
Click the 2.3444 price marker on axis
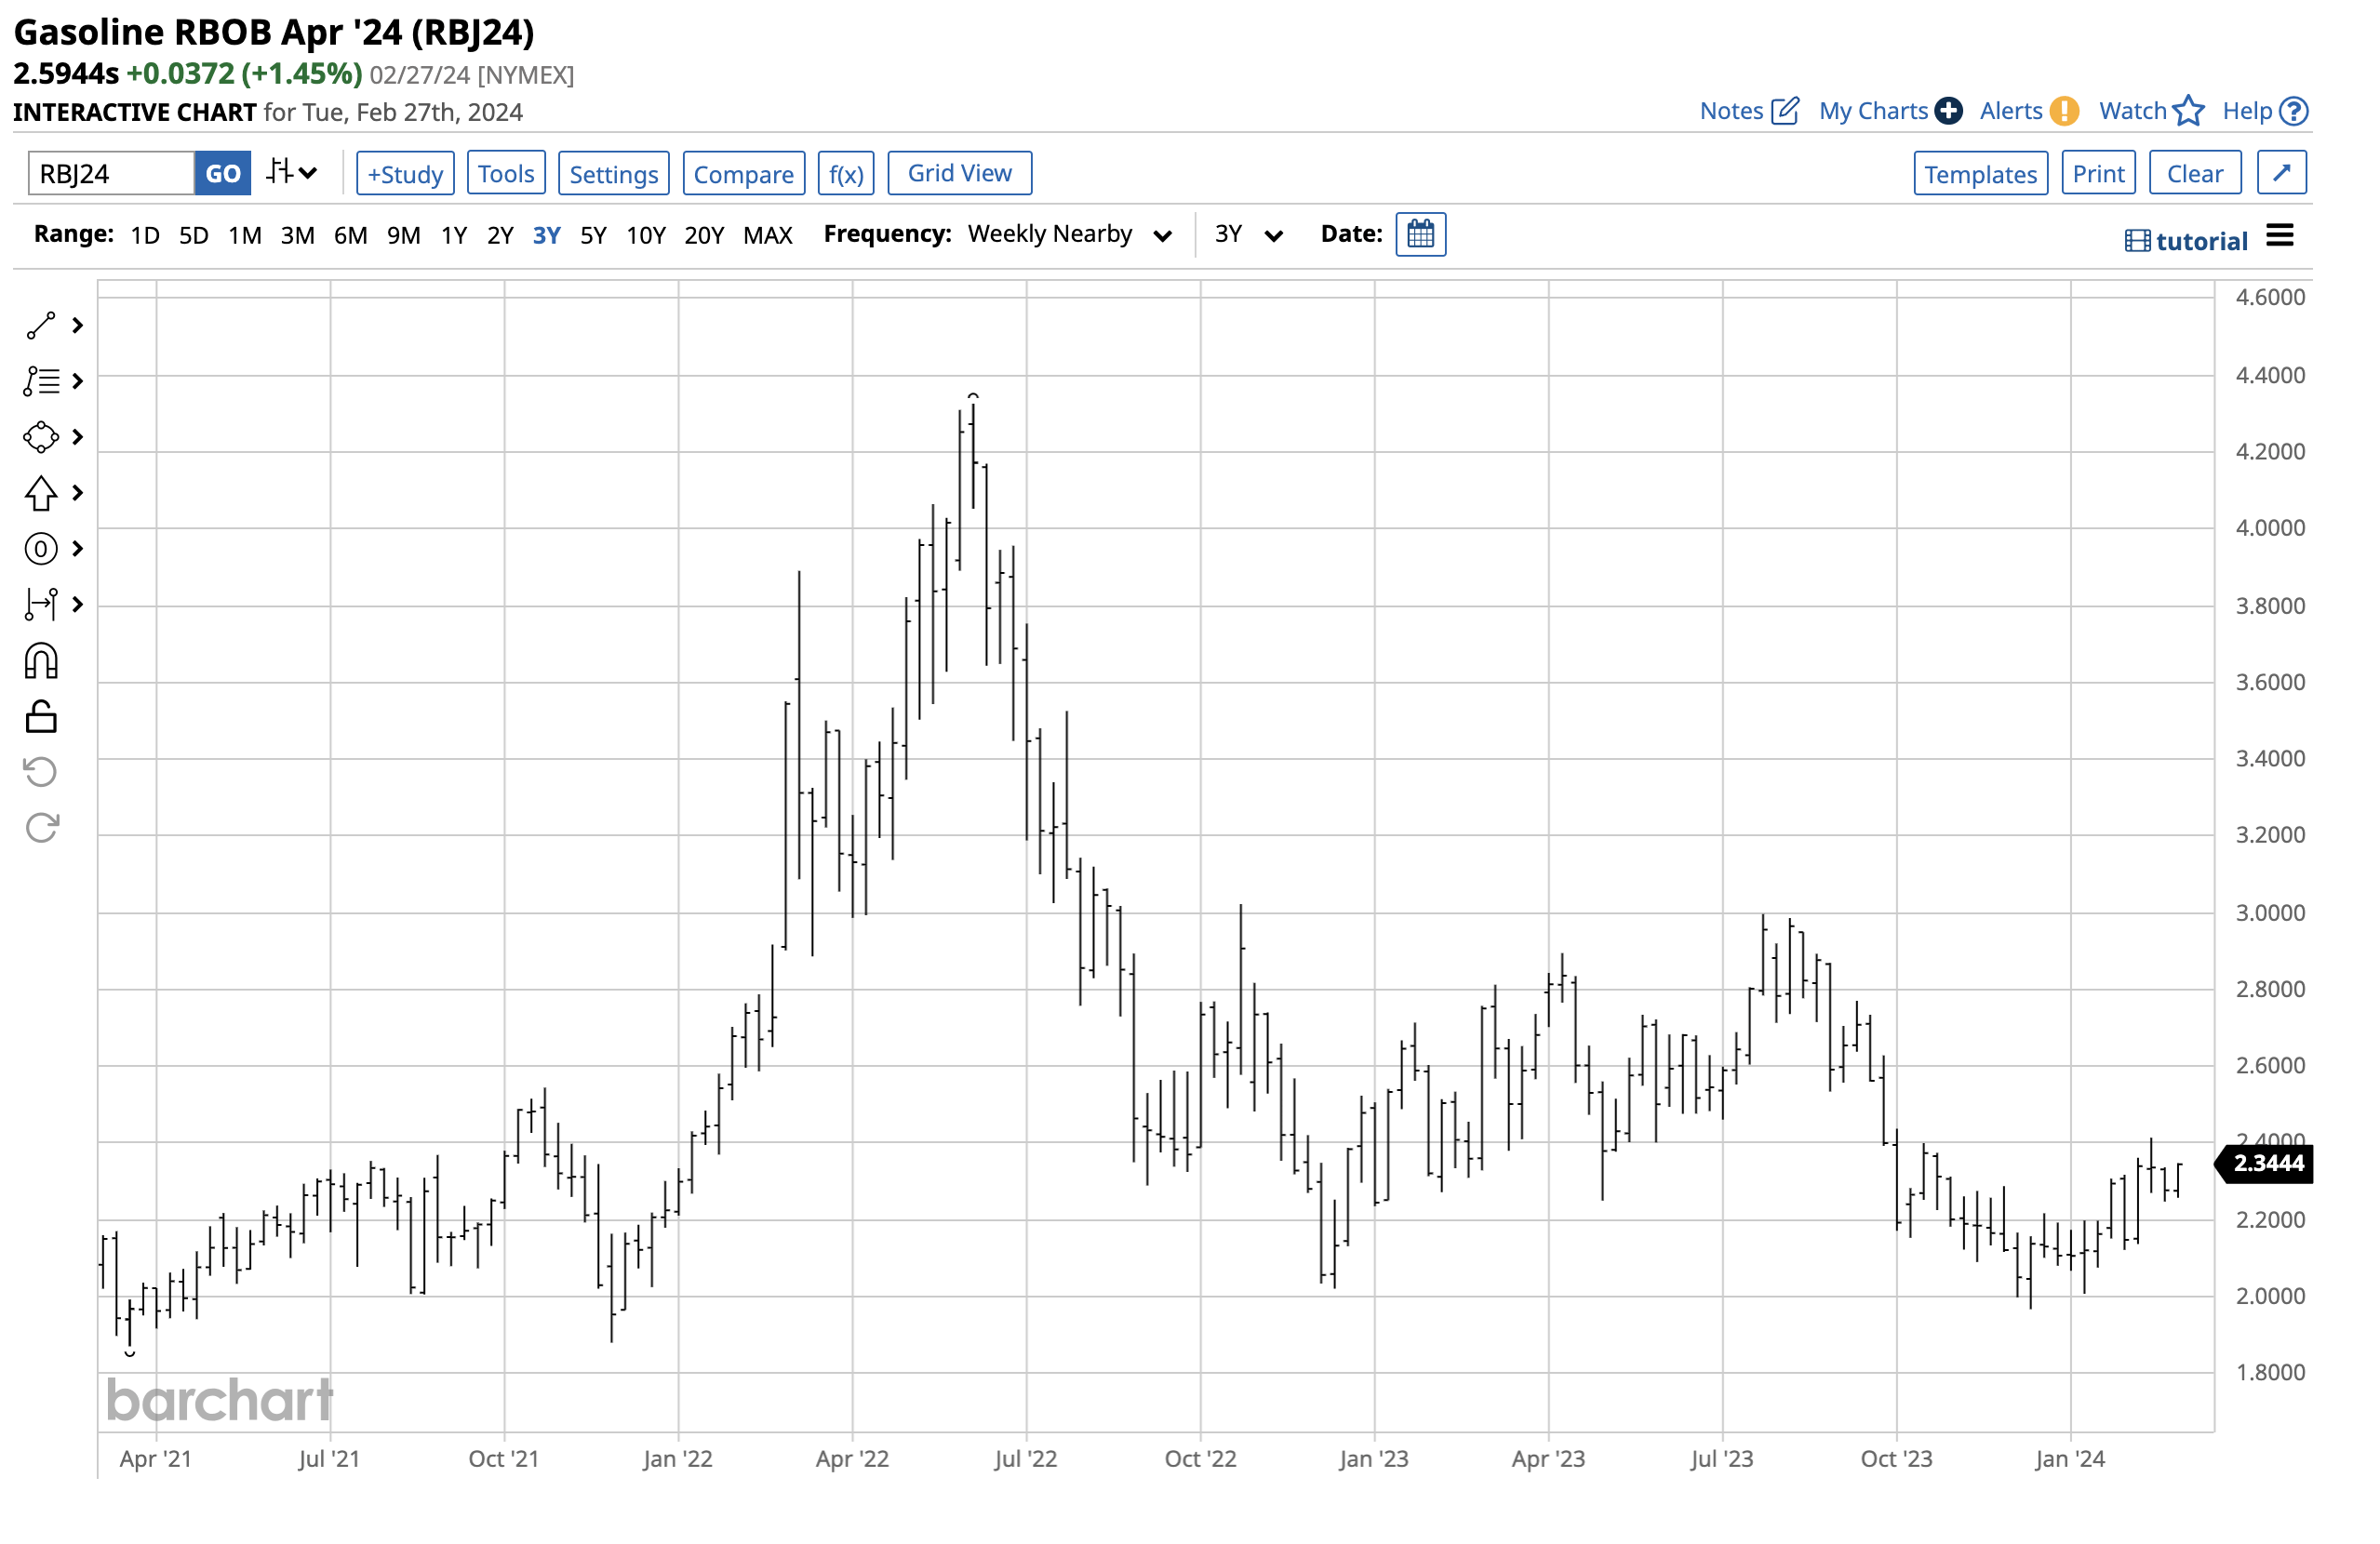coord(2267,1163)
